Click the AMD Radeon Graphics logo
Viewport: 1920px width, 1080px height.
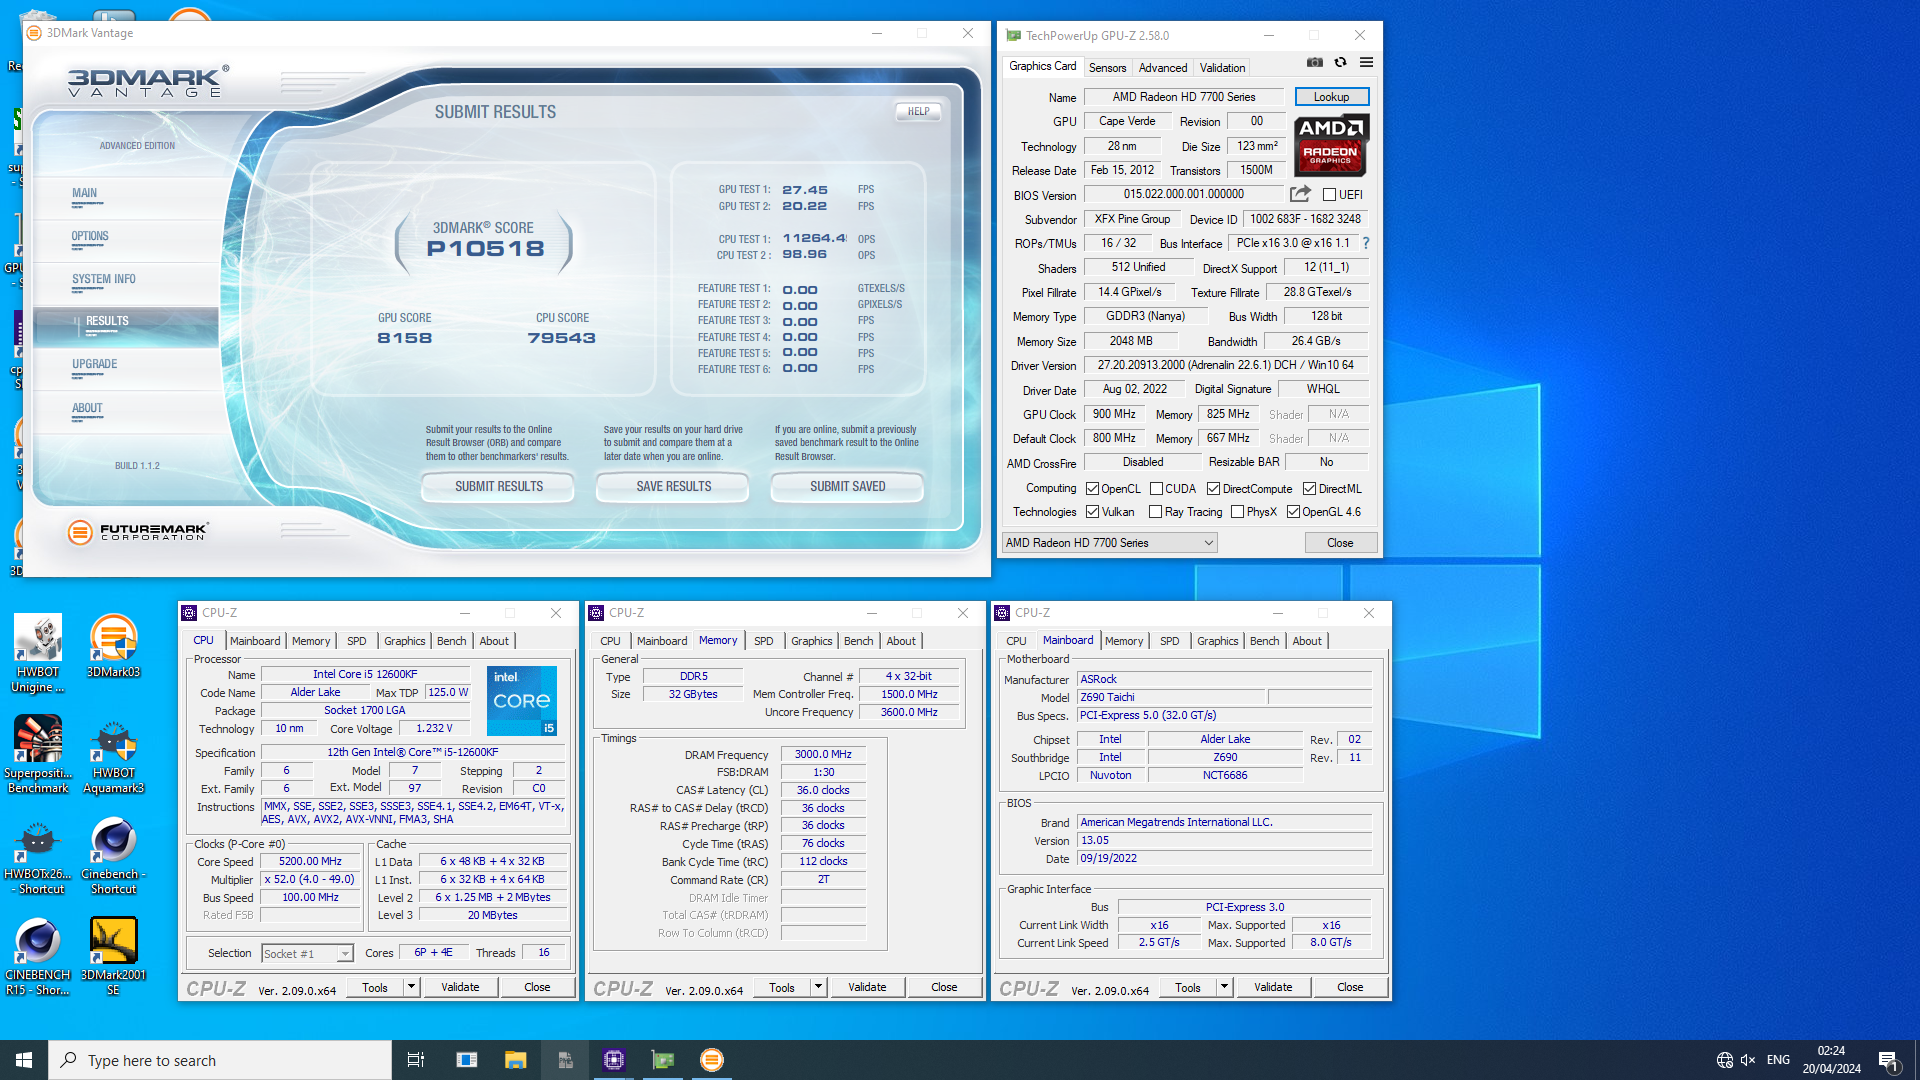[x=1331, y=145]
